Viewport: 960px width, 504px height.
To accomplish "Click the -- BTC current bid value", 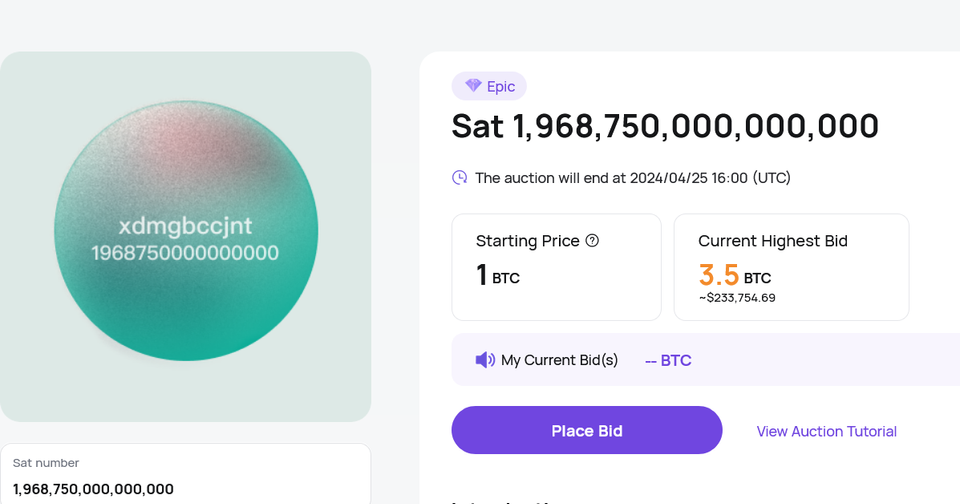I will pyautogui.click(x=668, y=360).
